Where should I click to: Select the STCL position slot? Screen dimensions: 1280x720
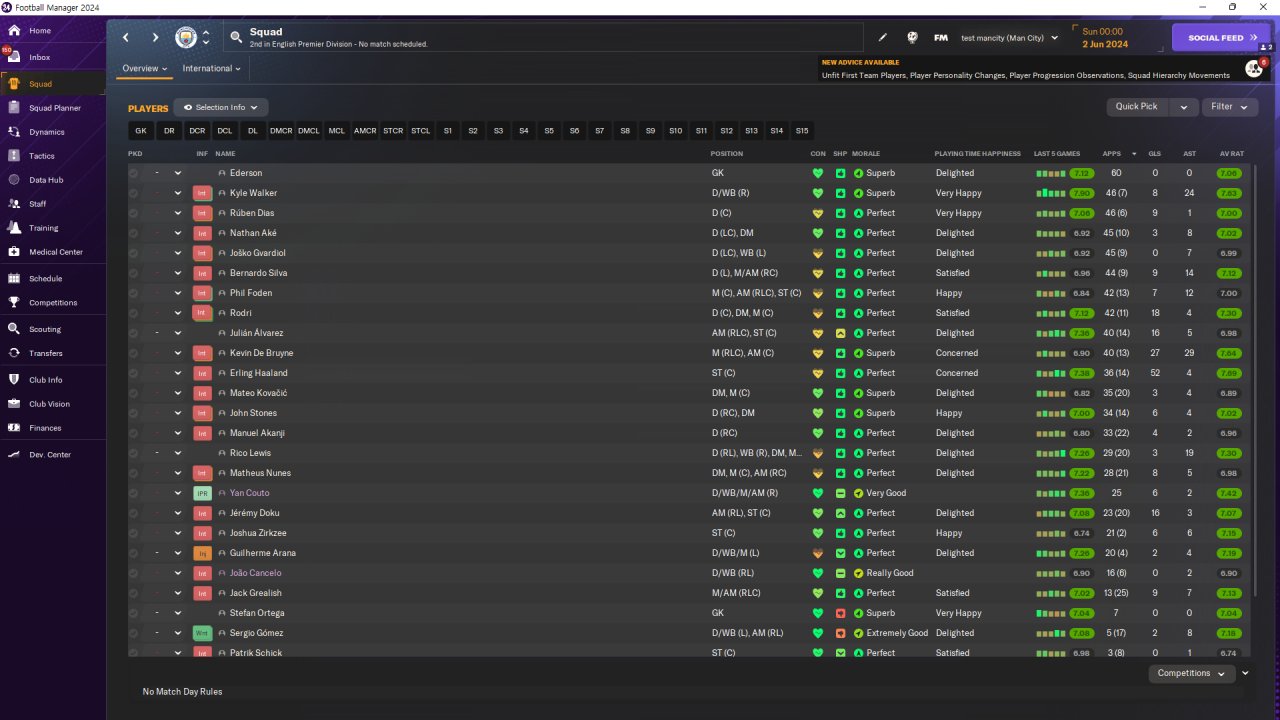click(421, 131)
